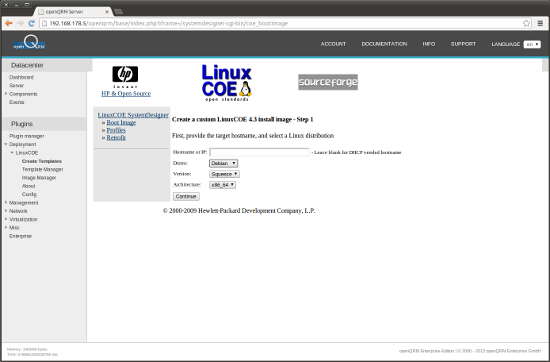Viewport: 550px width, 362px height.
Task: Open the Version dropdown showing Squeeze
Action: tap(224, 174)
